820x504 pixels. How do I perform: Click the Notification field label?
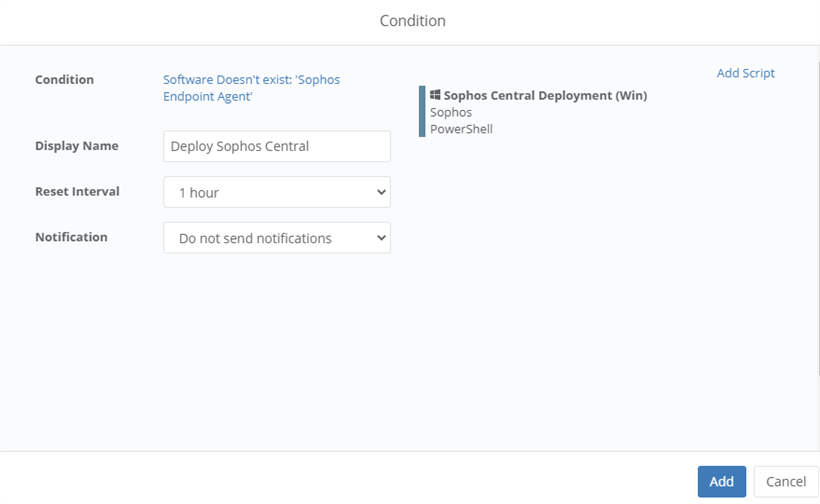71,237
